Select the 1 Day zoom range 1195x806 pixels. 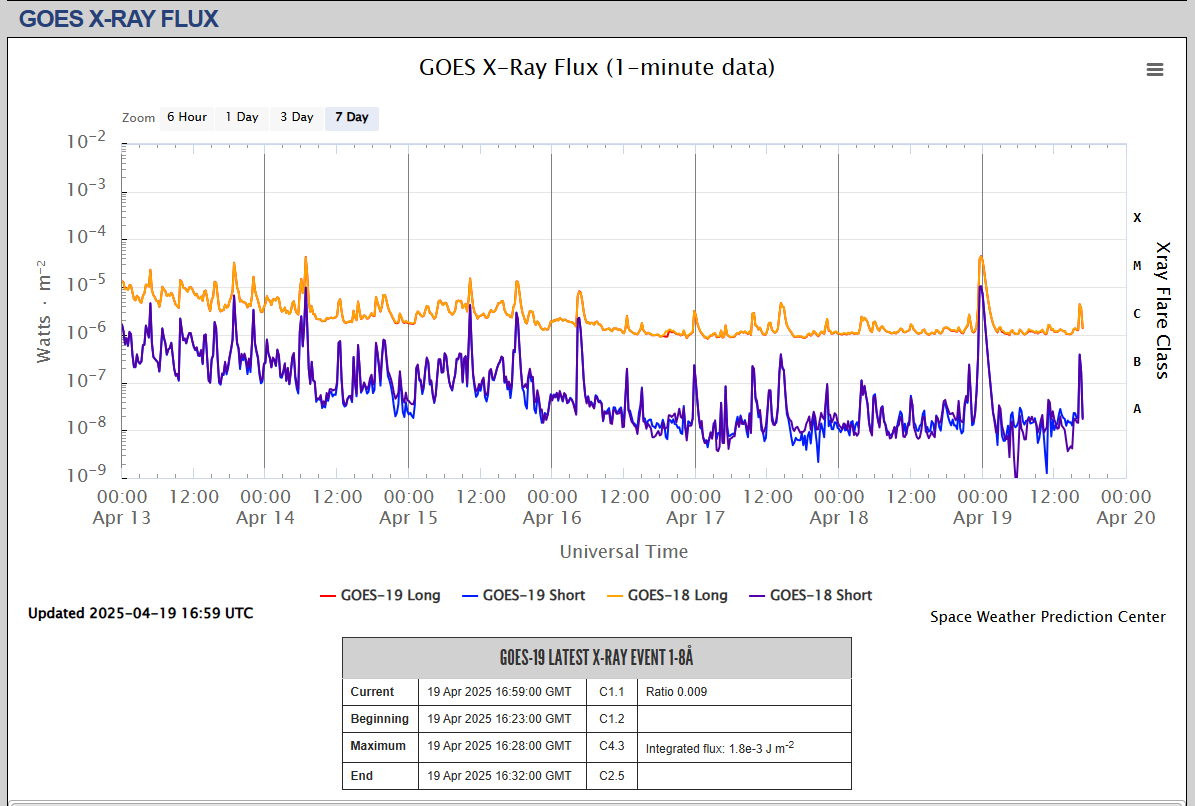pos(242,117)
